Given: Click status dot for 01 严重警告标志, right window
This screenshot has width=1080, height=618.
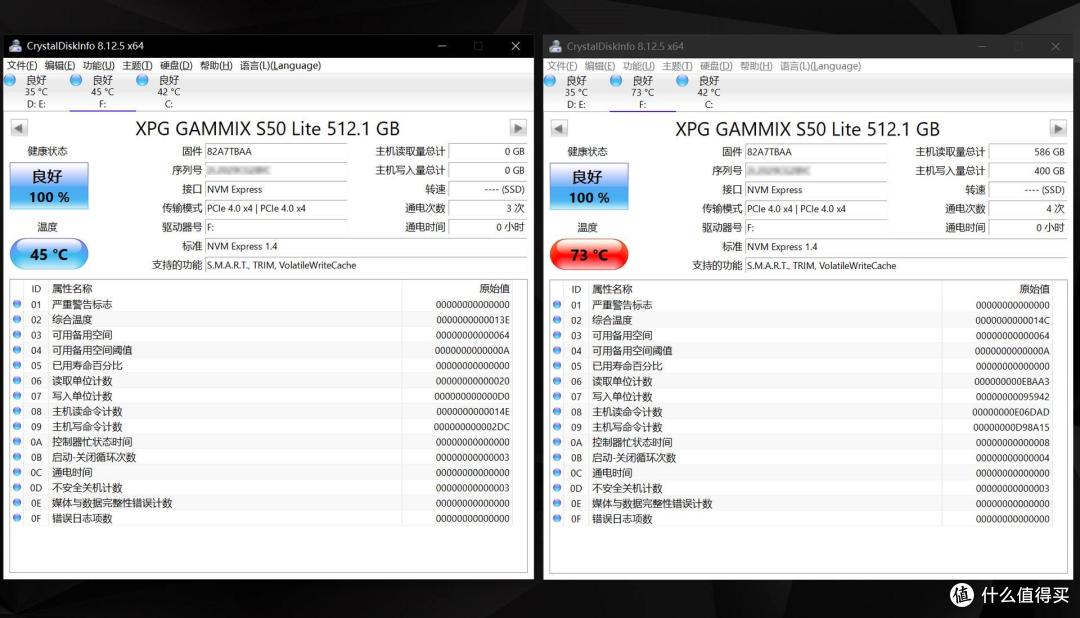Looking at the screenshot, I should tap(557, 305).
